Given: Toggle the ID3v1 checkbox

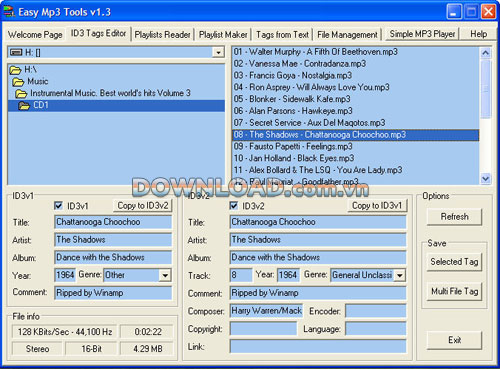Looking at the screenshot, I should (58, 206).
